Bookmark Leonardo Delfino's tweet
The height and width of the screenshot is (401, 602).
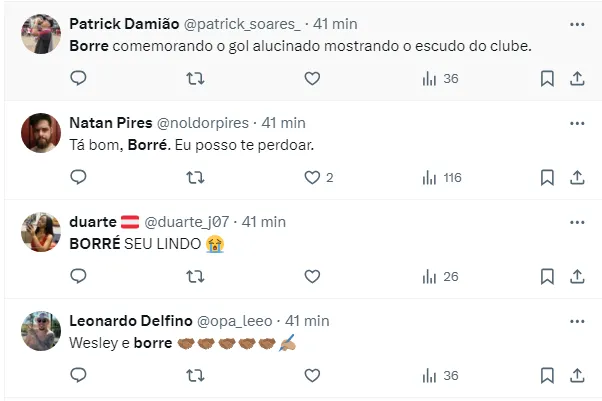547,375
